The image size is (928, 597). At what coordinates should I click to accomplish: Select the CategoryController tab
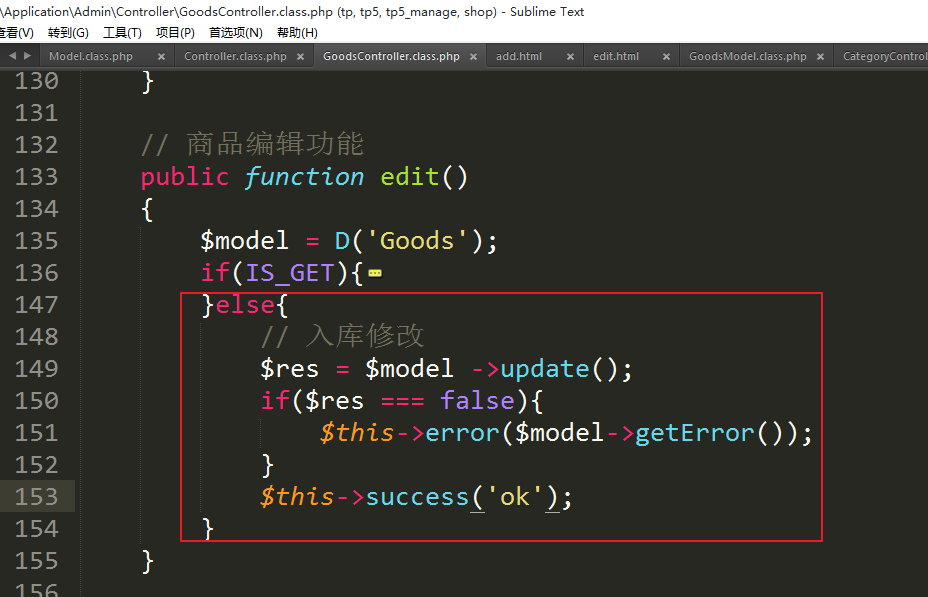884,57
